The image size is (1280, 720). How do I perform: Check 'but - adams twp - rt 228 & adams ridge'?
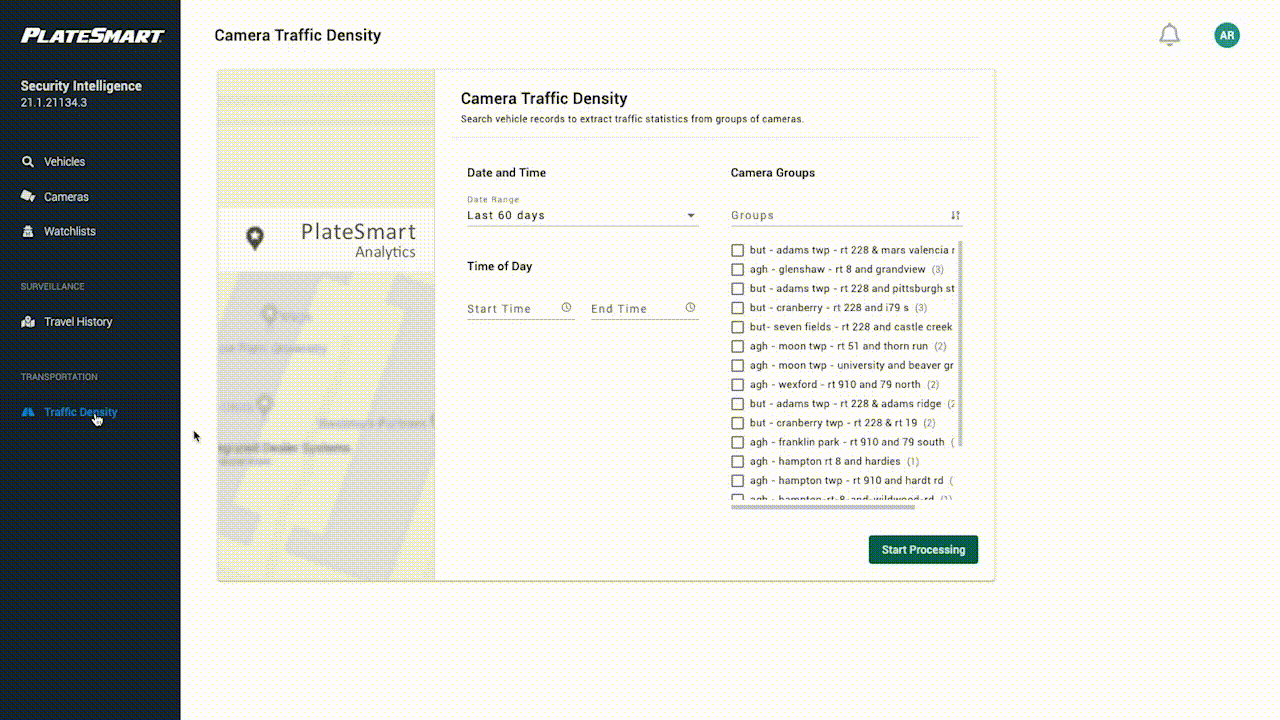(737, 404)
